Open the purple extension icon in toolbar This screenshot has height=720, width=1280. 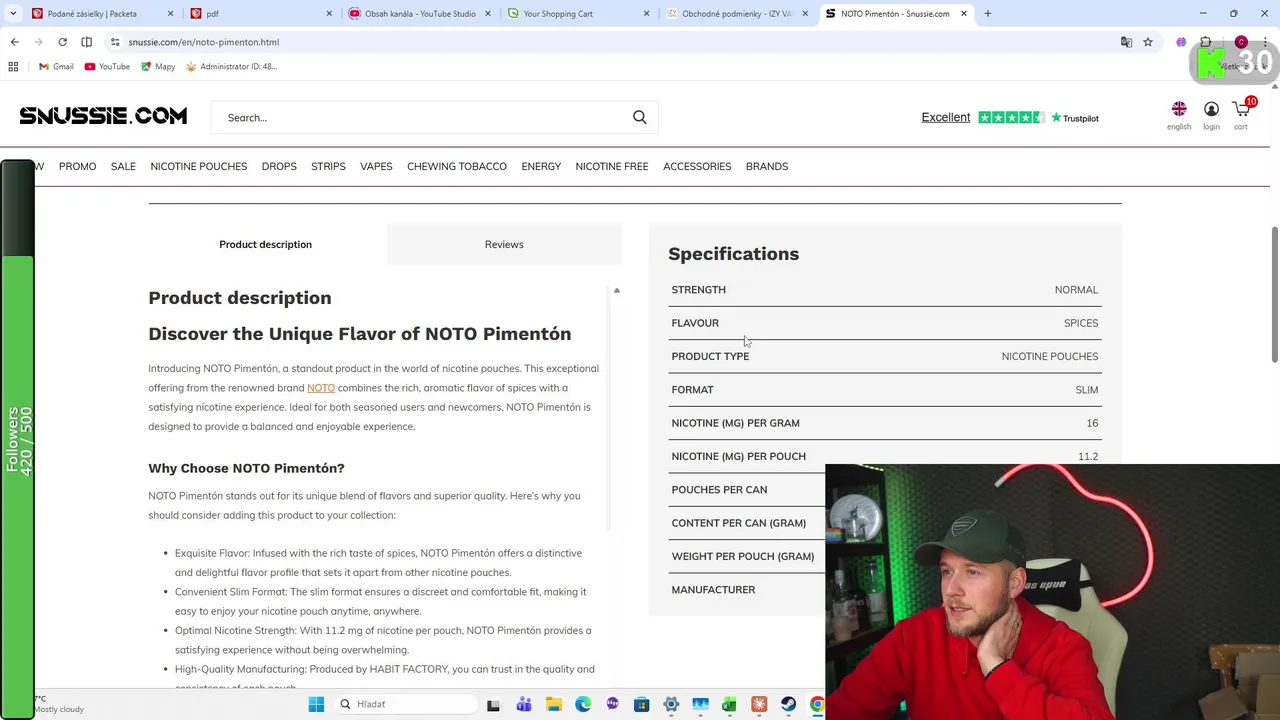coord(1181,42)
